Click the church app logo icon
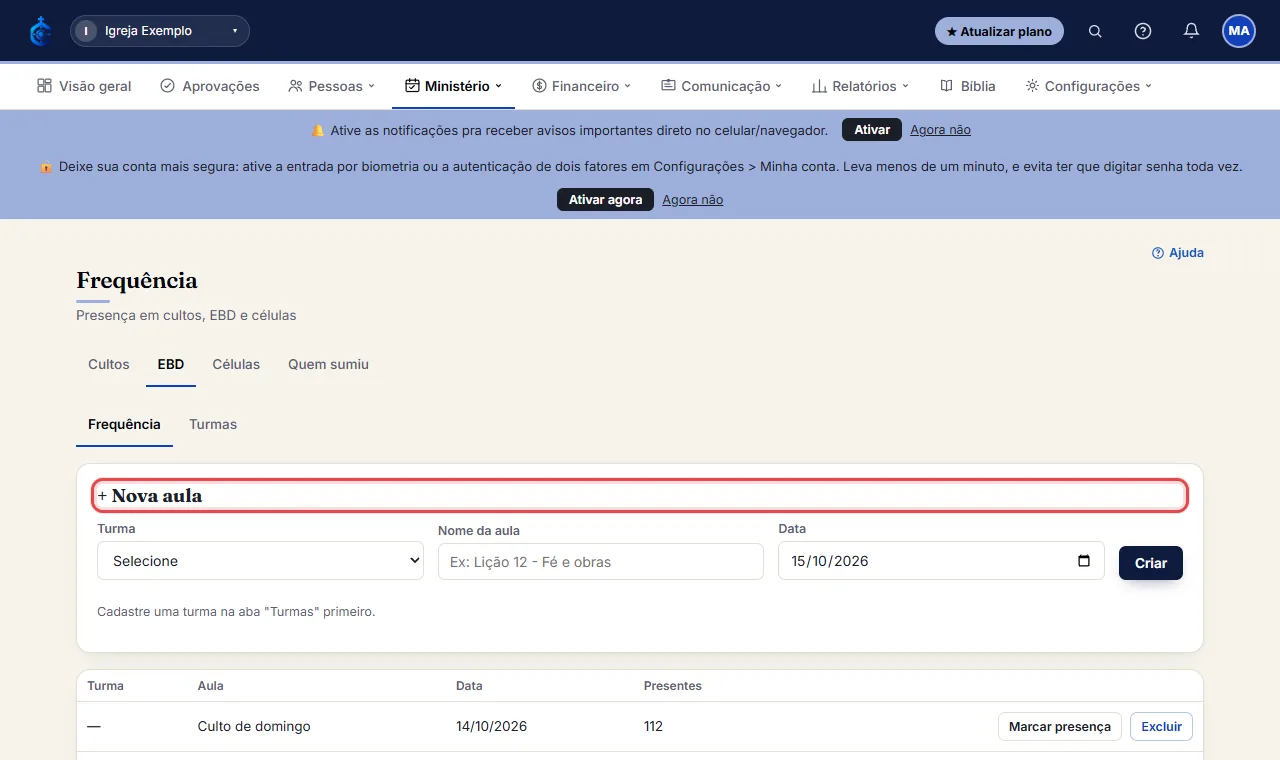This screenshot has width=1280, height=760. coord(41,31)
